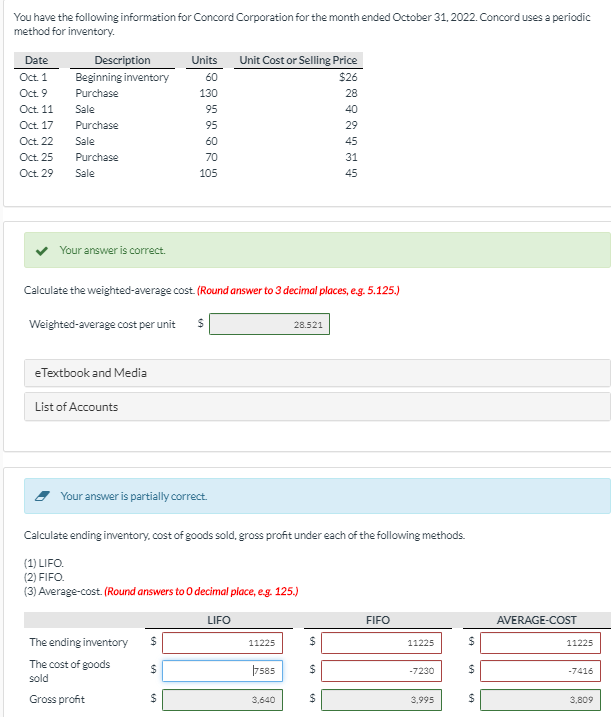The height and width of the screenshot is (717, 611).
Task: Click the 'Oct. 17' date cell
Action: [x=36, y=125]
